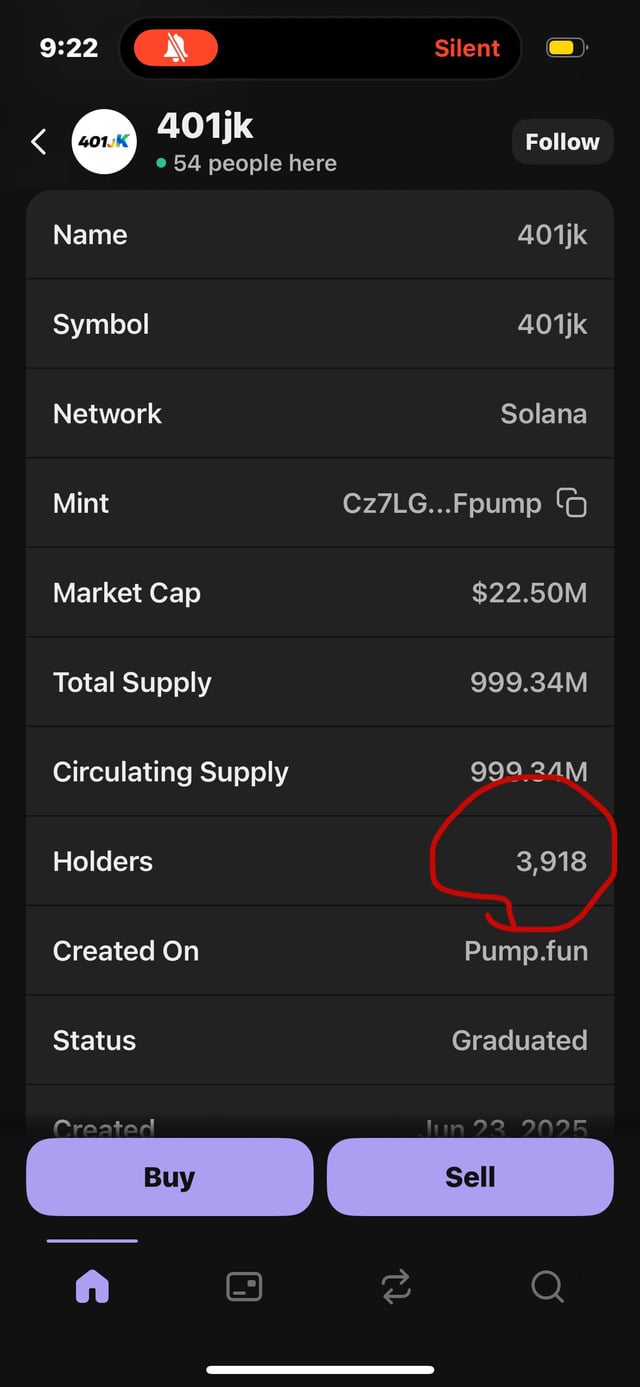This screenshot has height=1387, width=640.
Task: Tap the Total Supply row
Action: (320, 682)
